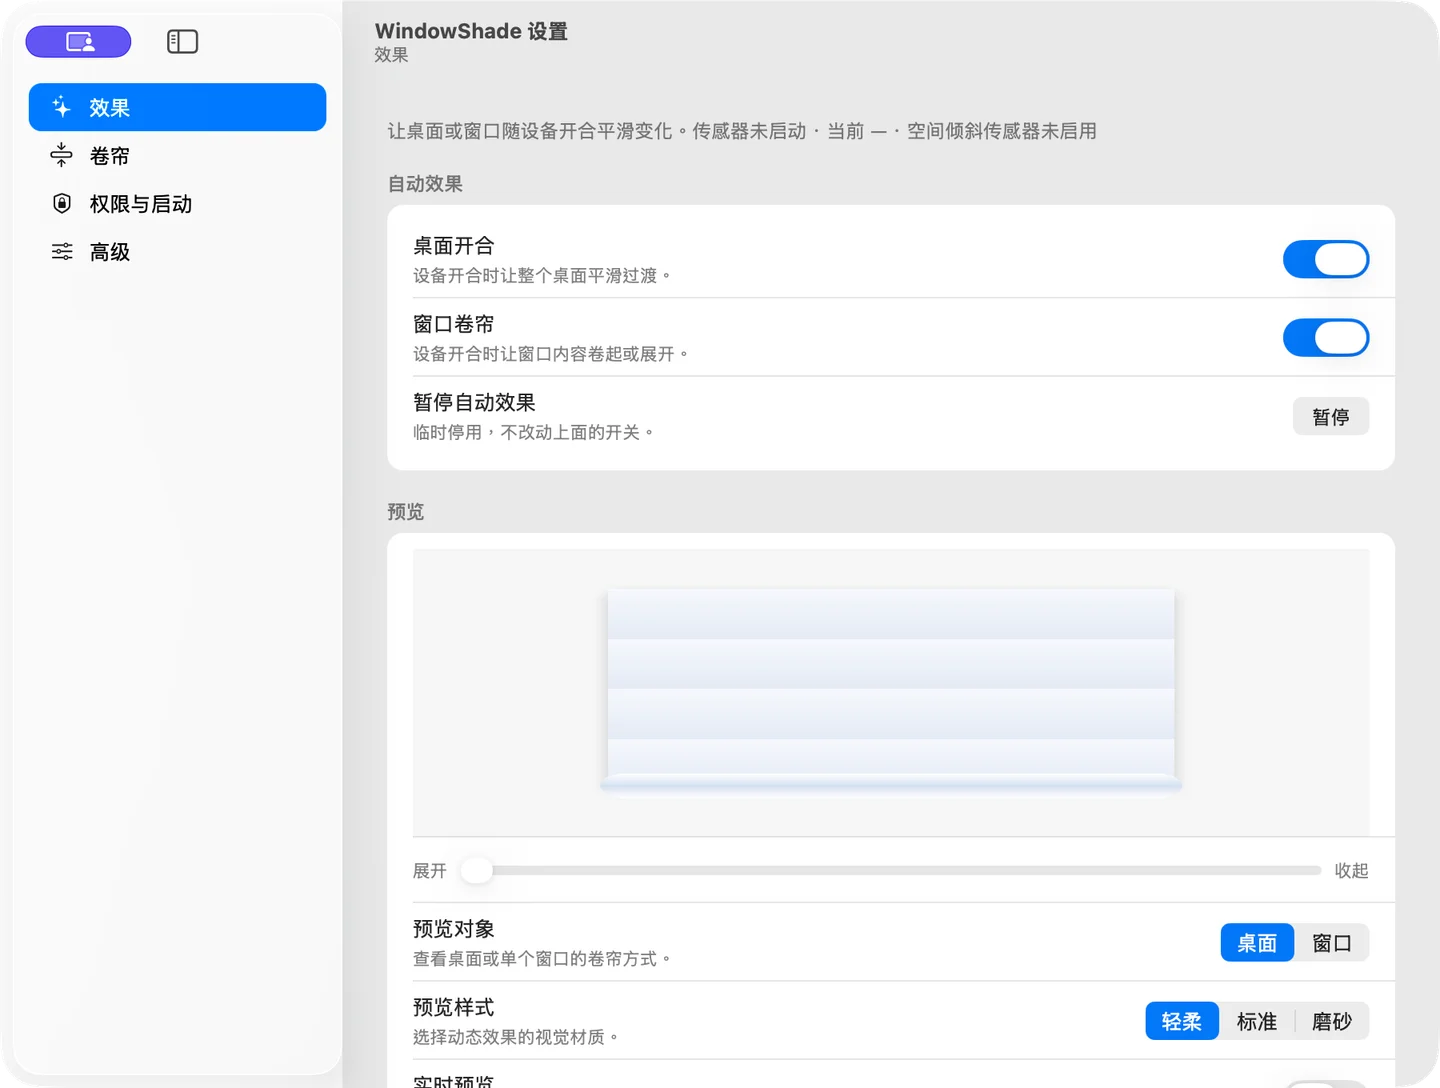Viewport: 1440px width, 1088px height.
Task: Click the slider thumb near 展开
Action: pyautogui.click(x=477, y=870)
